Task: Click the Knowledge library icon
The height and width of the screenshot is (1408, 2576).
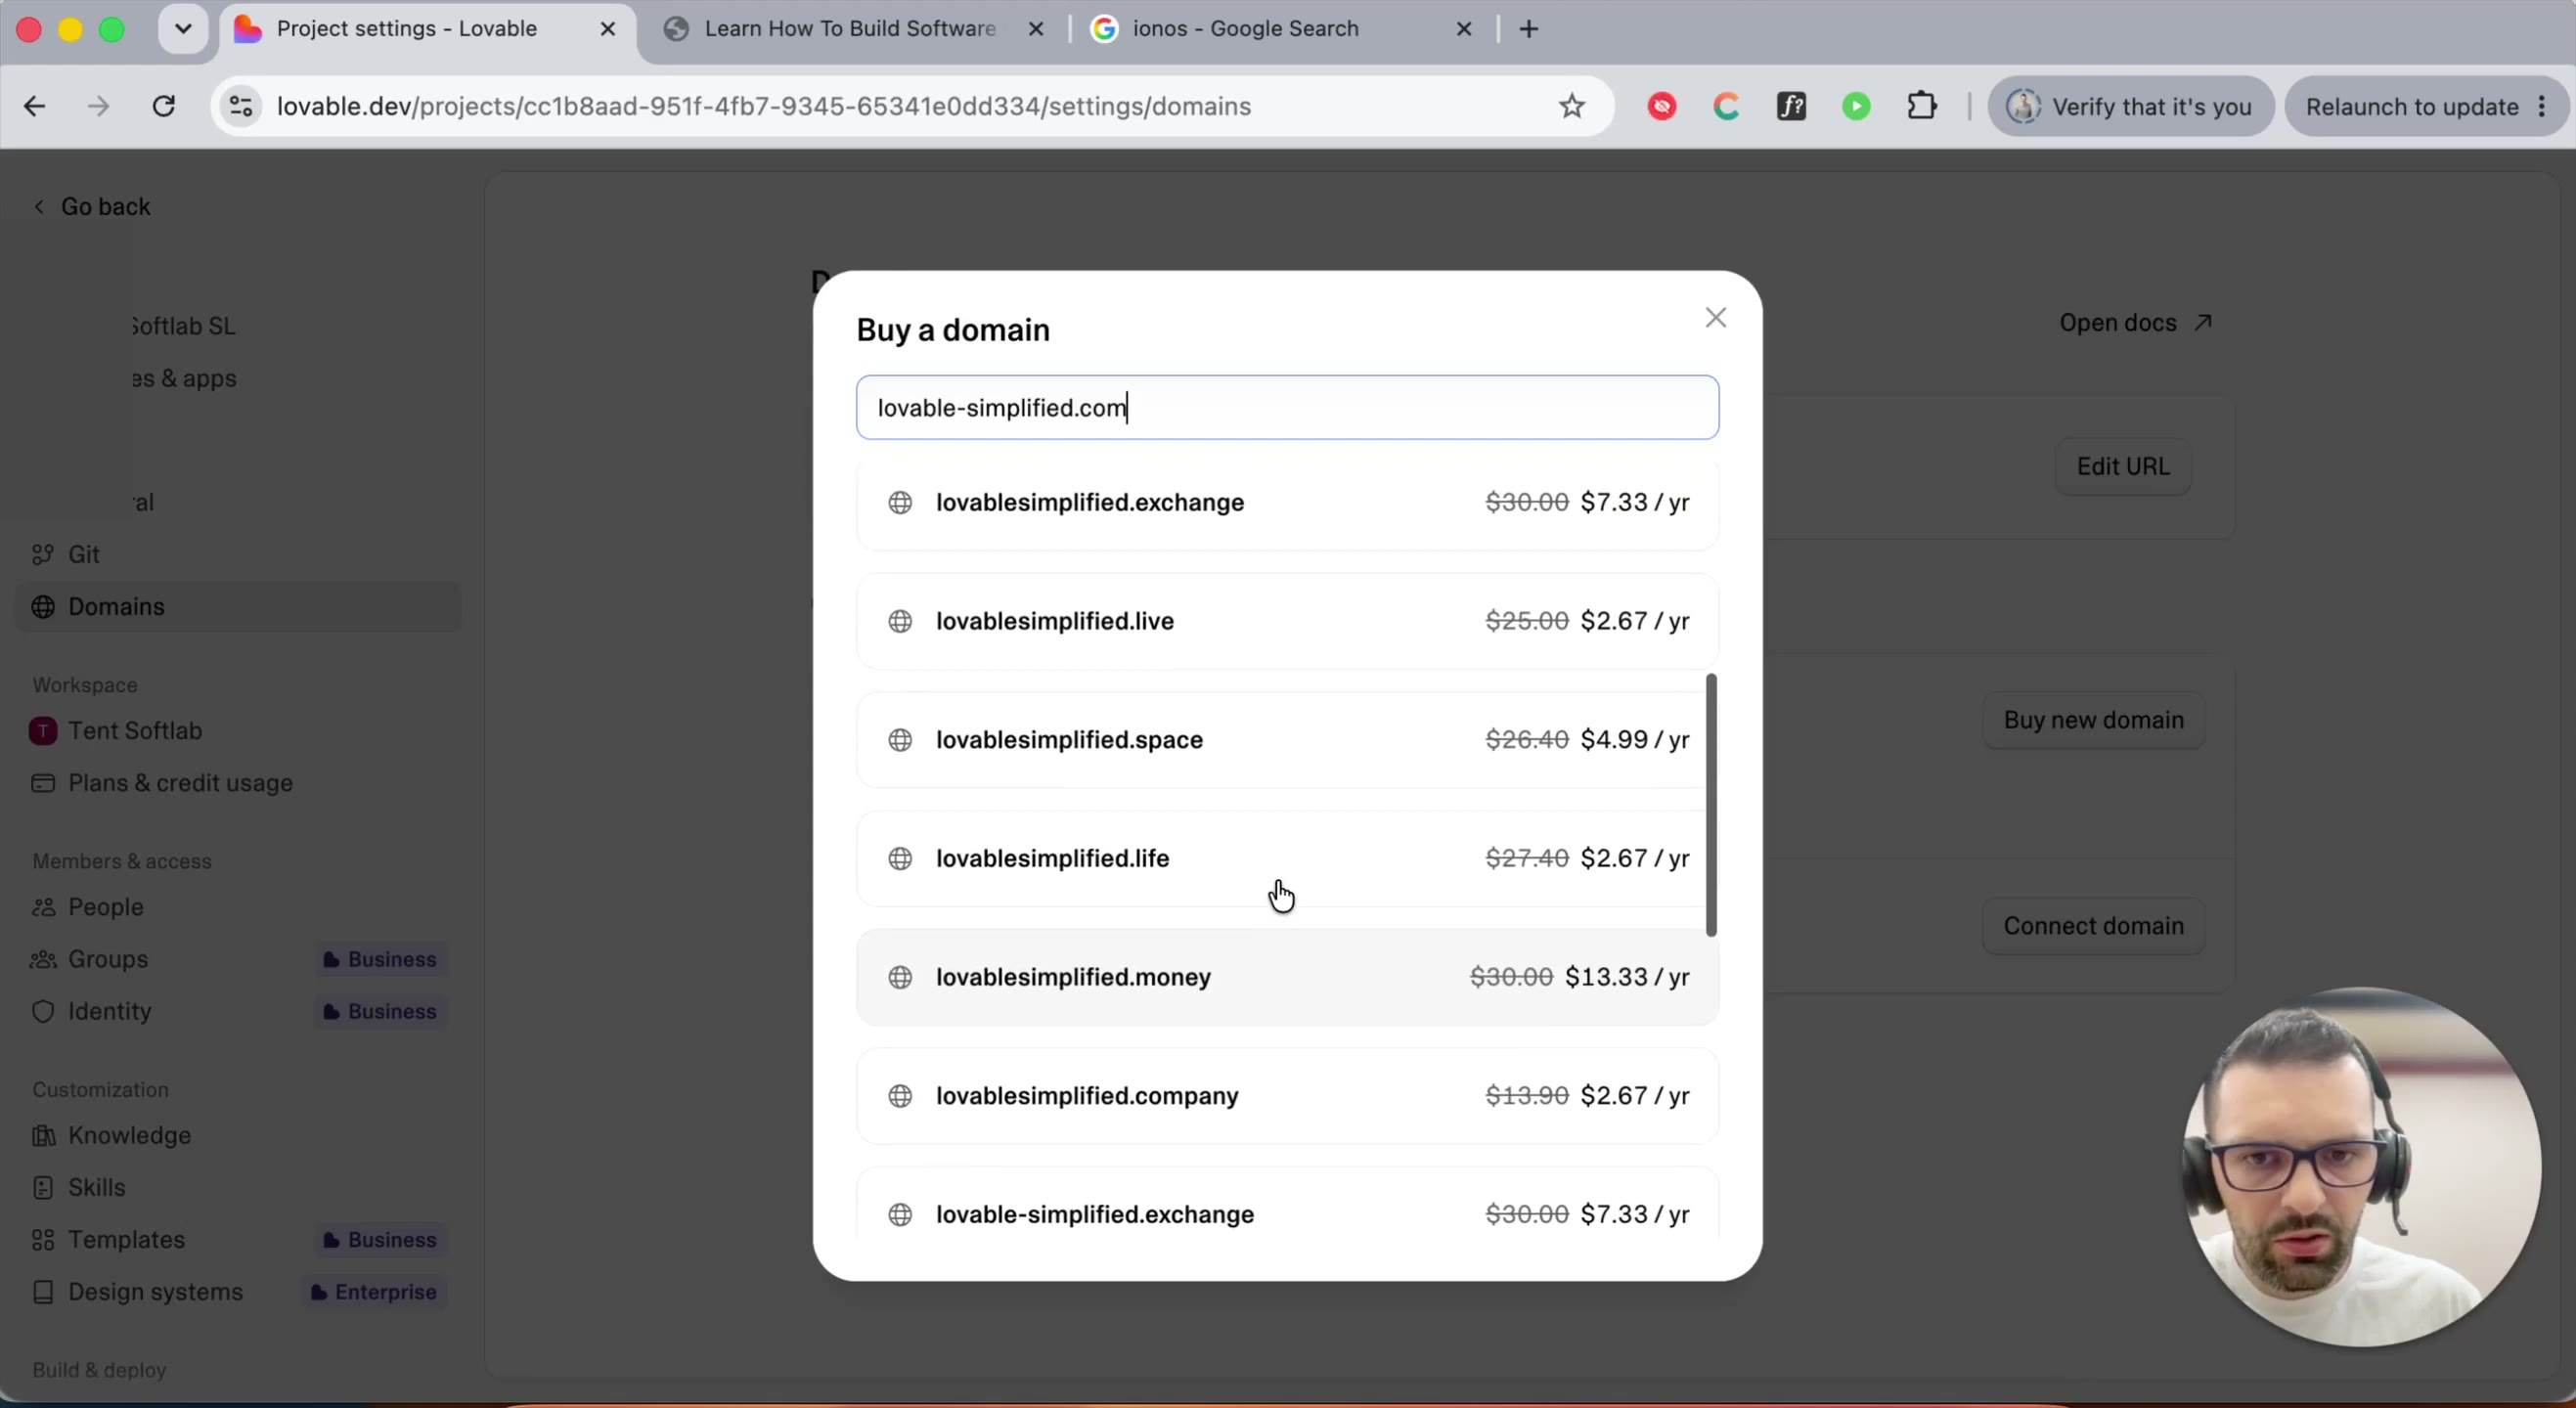Action: 43,1135
